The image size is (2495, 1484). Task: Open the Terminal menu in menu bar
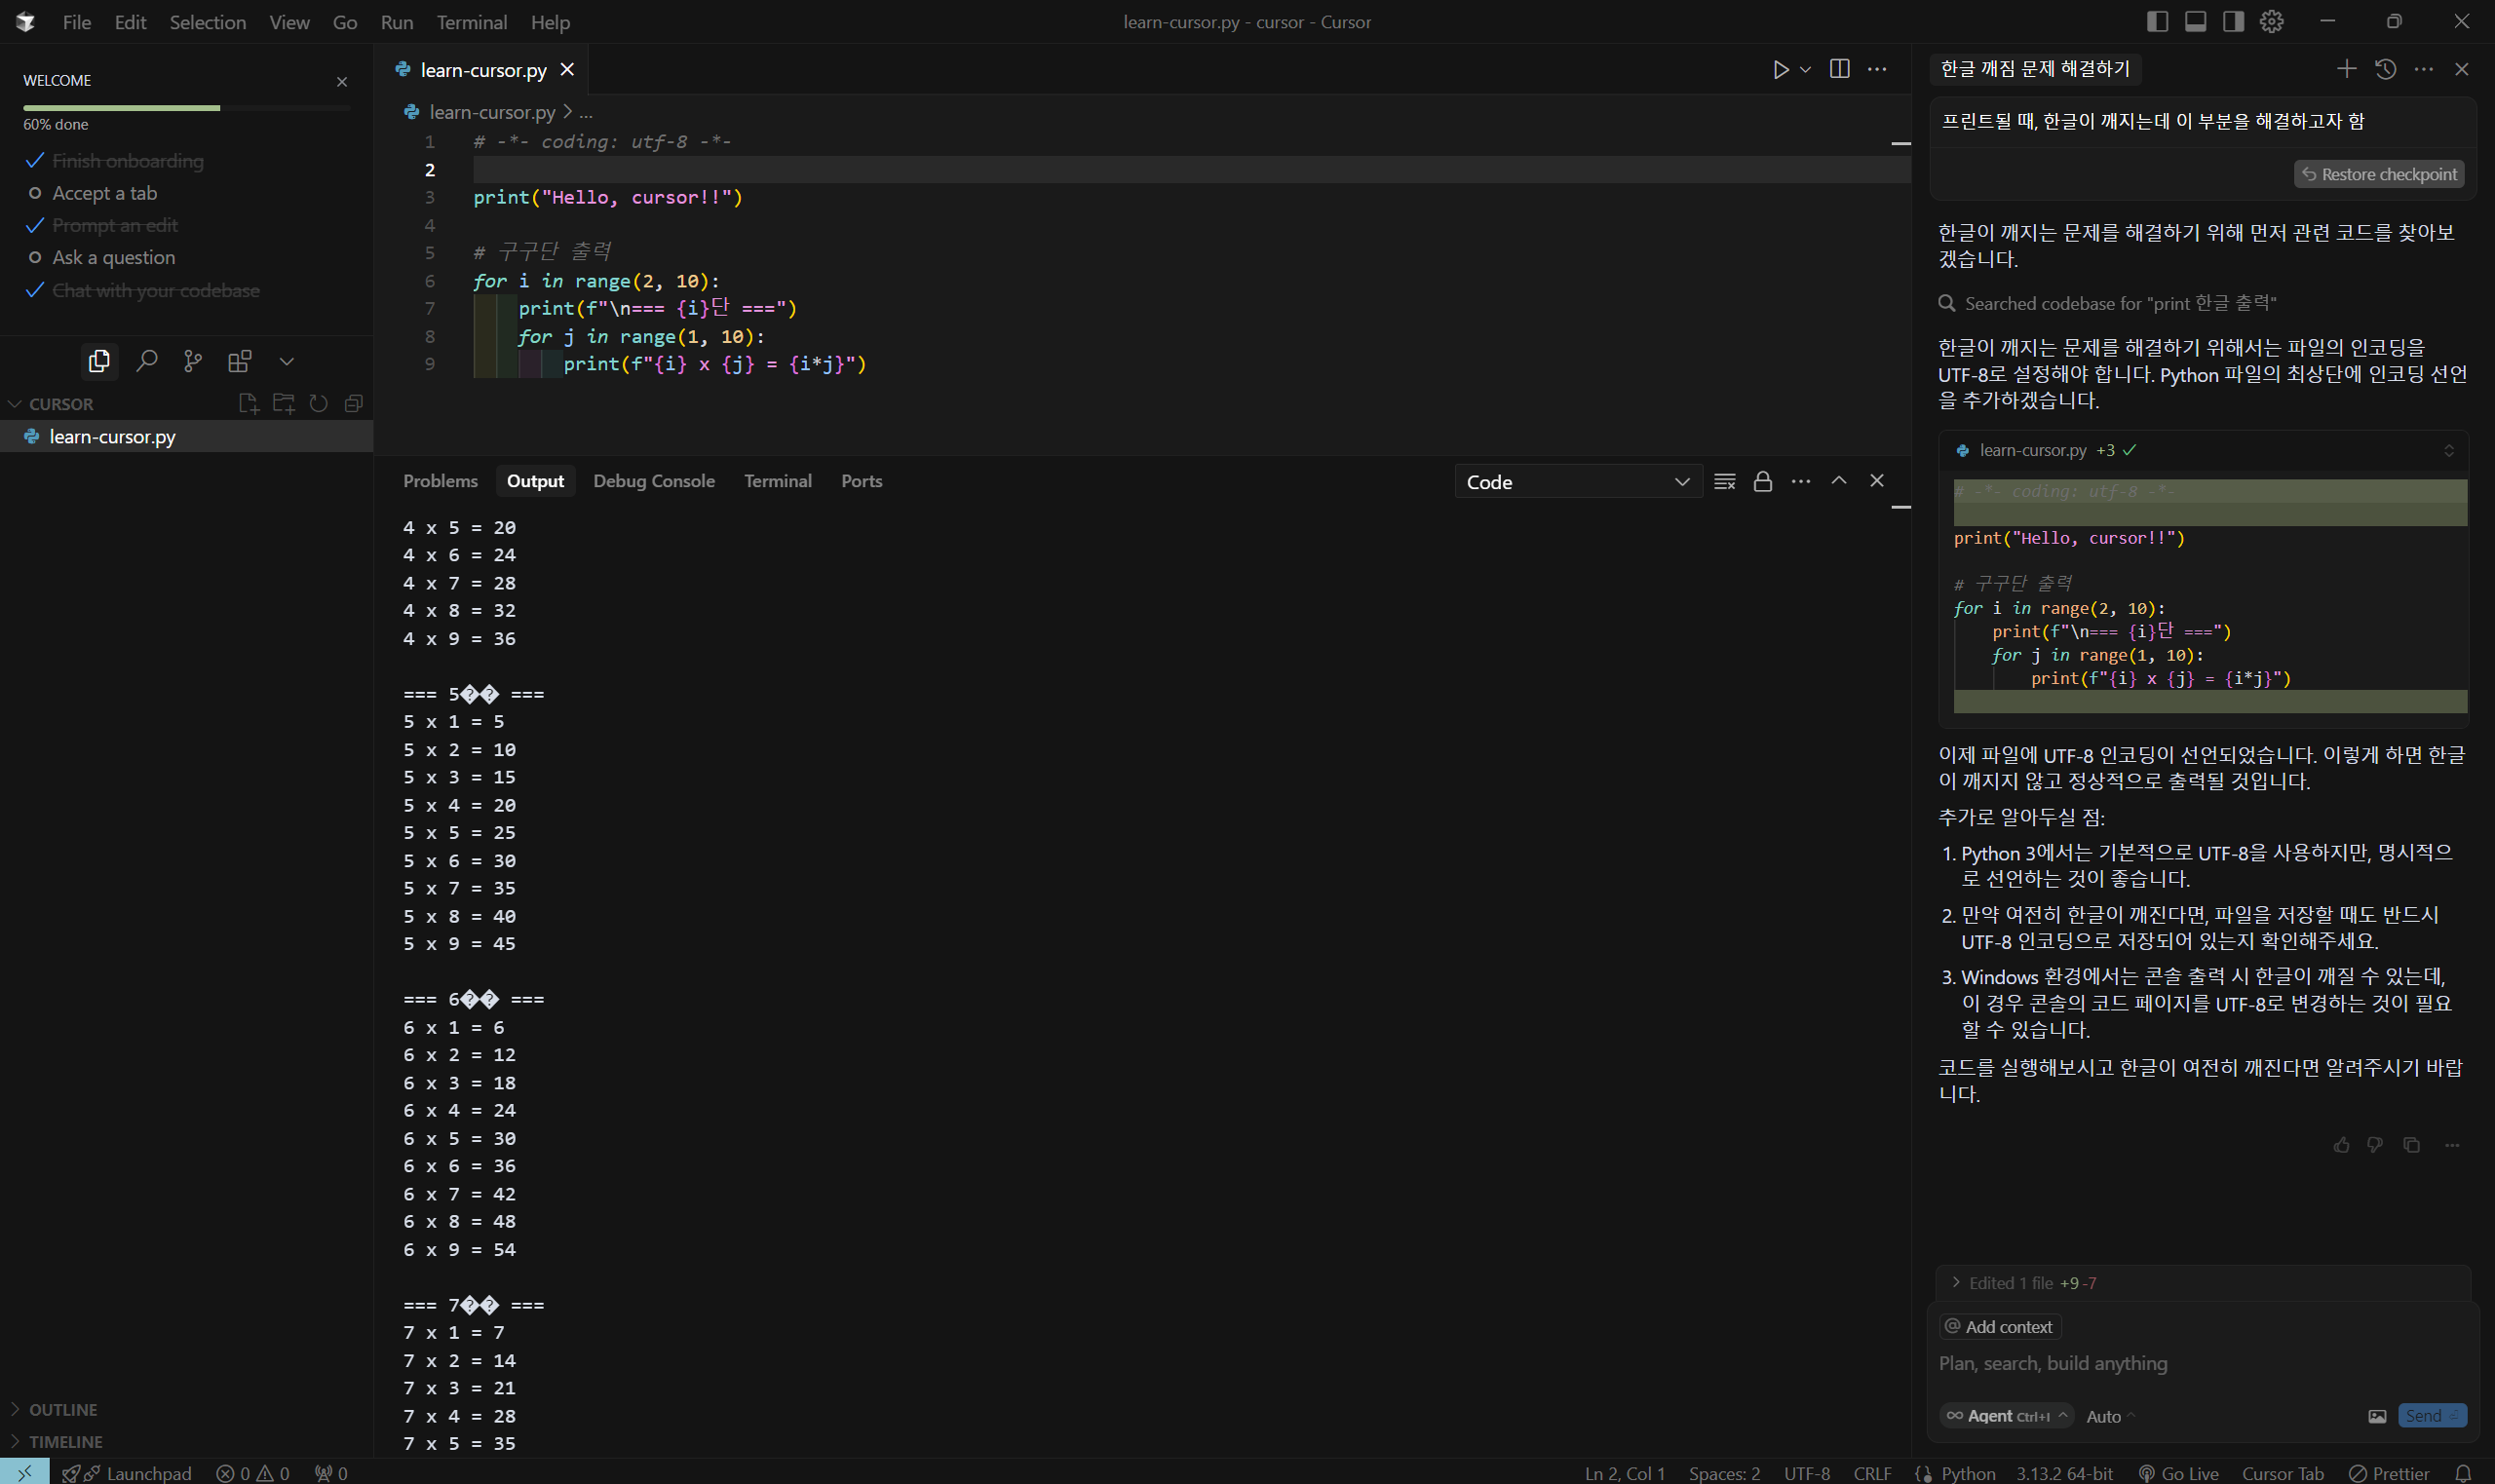471,22
